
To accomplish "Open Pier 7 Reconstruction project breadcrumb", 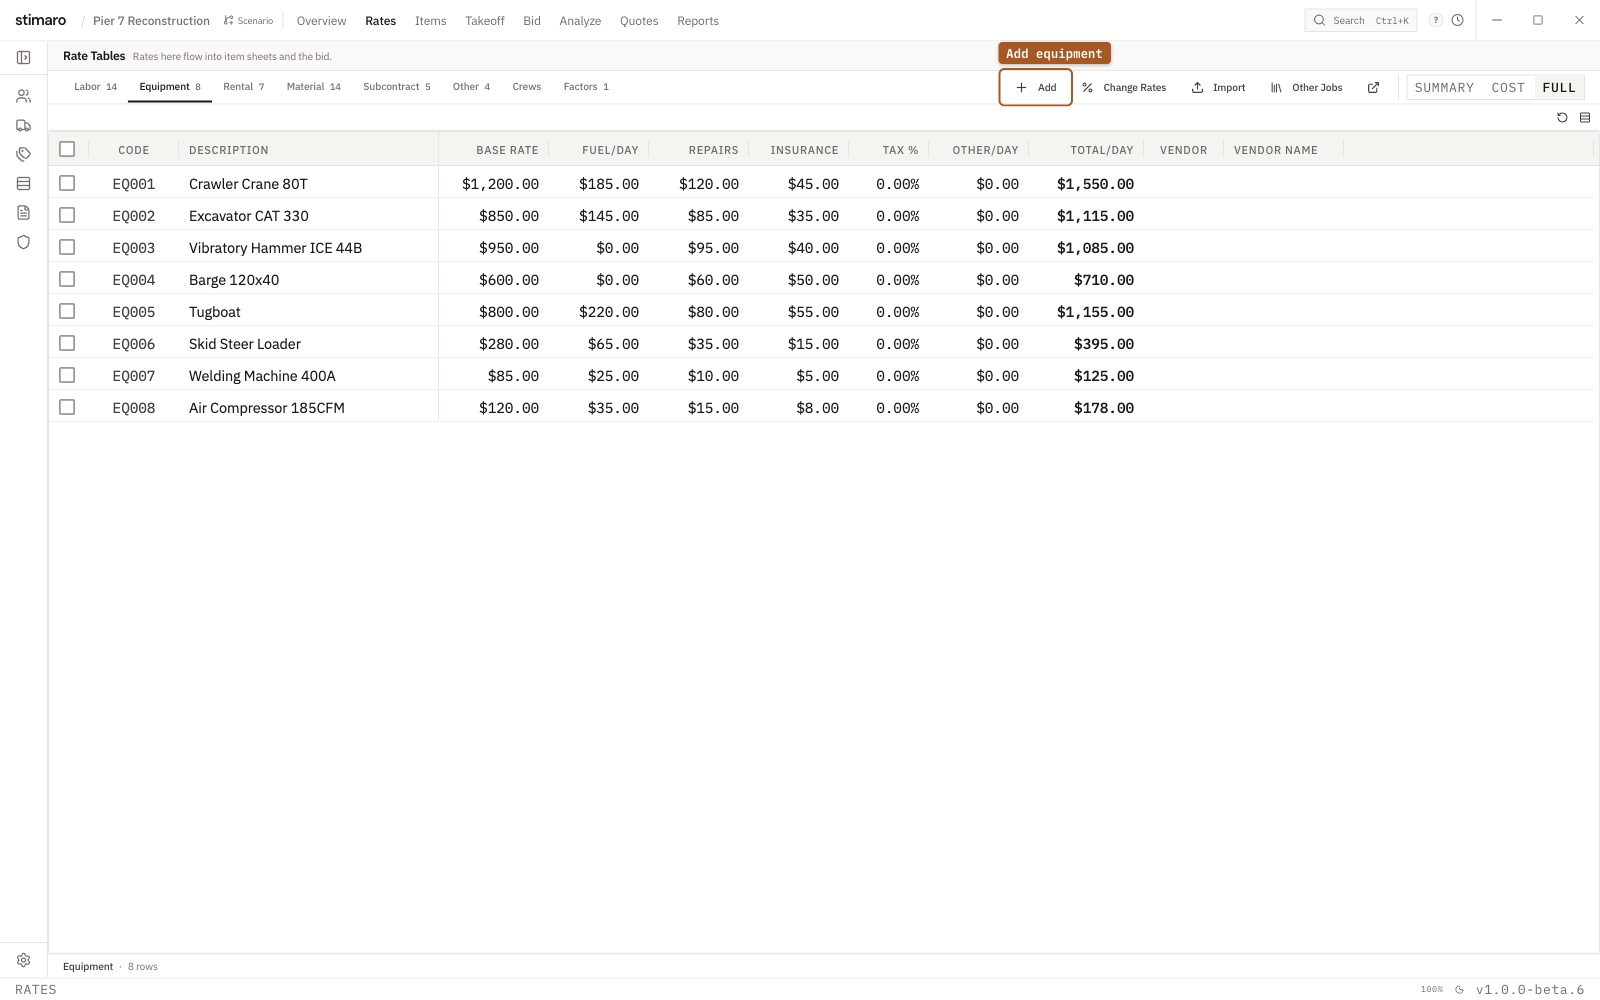I will pos(151,21).
